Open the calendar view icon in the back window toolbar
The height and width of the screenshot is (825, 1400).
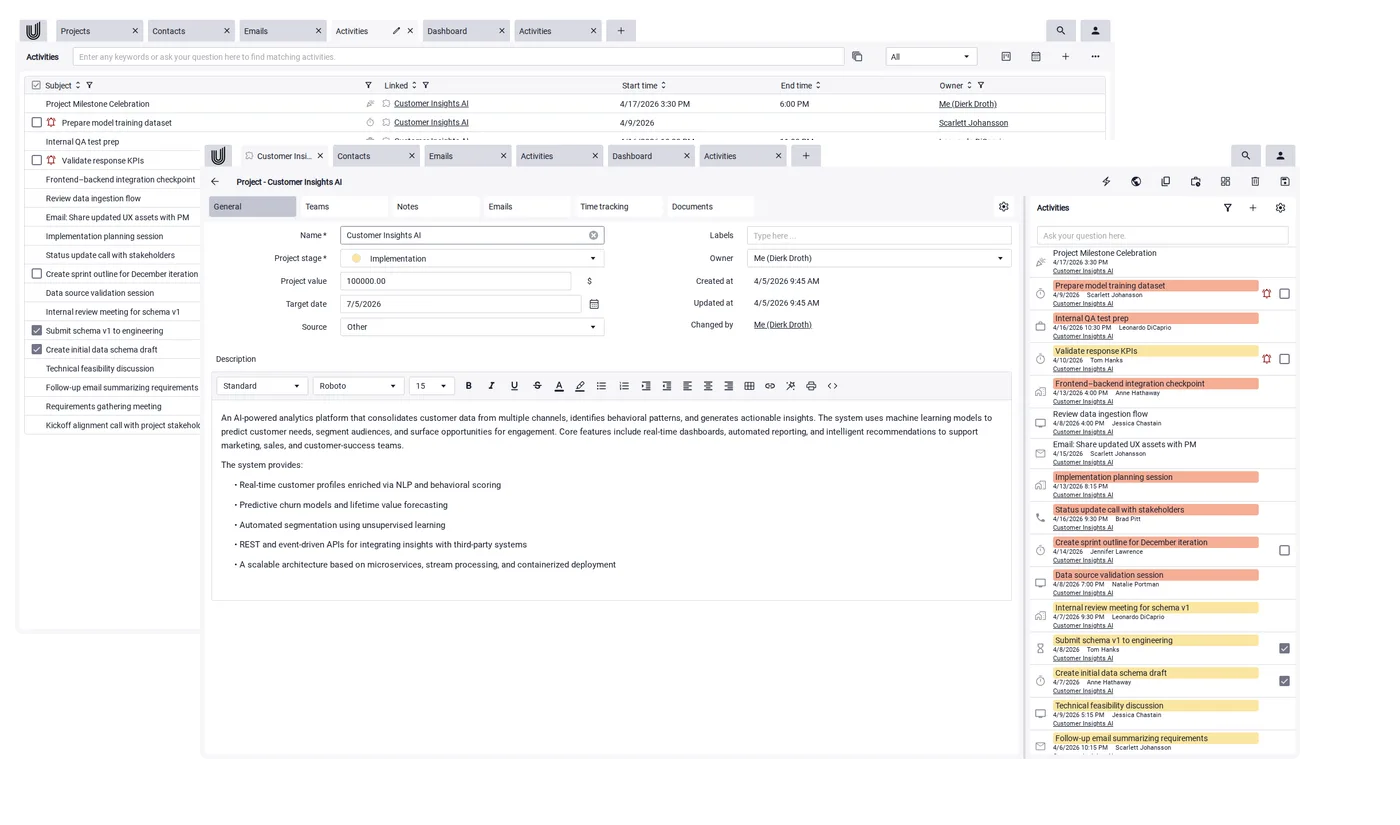(1036, 57)
